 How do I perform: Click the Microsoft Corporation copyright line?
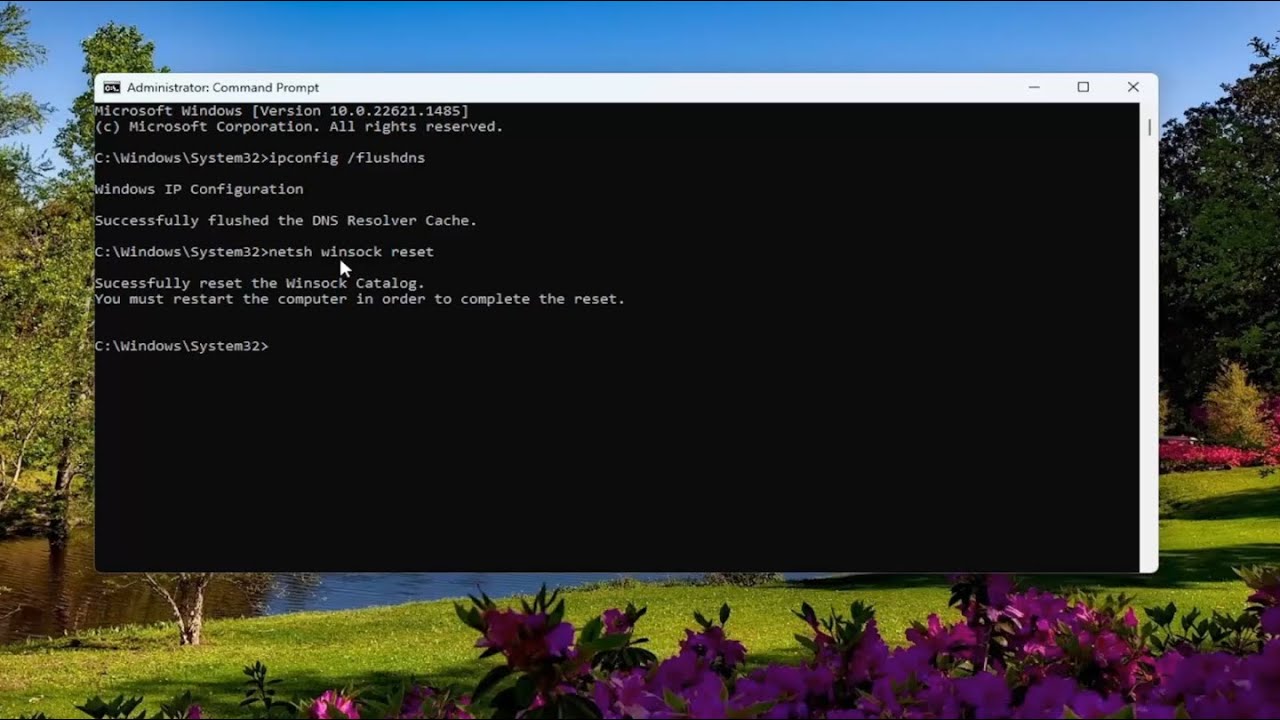299,127
